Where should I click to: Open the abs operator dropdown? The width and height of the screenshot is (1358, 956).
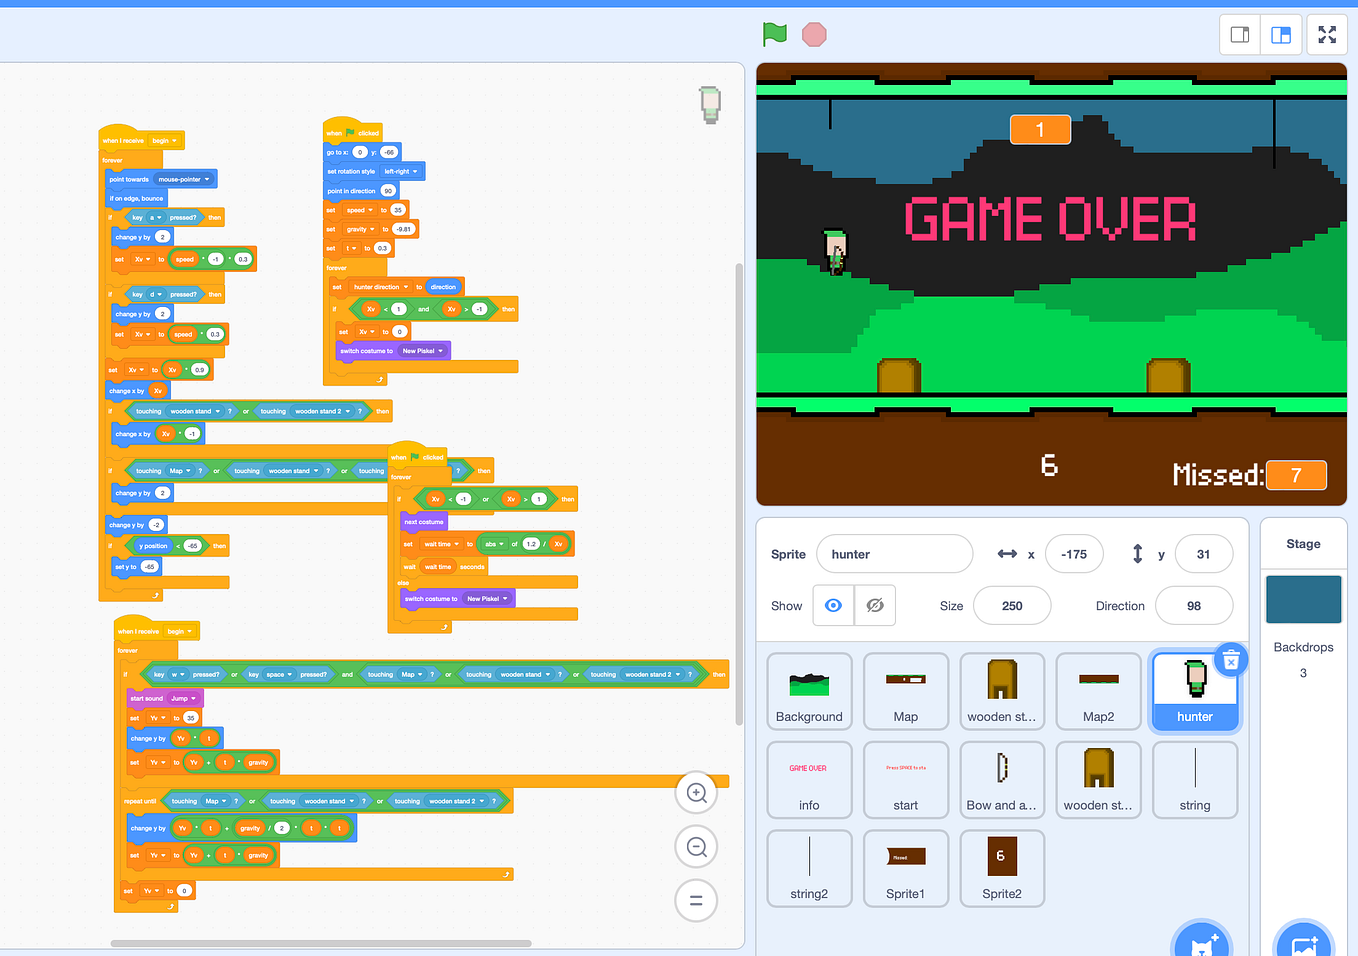494,544
